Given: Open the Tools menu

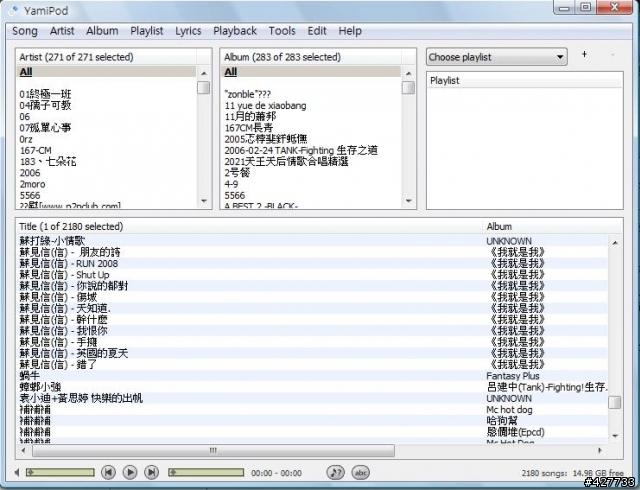Looking at the screenshot, I should coord(282,31).
